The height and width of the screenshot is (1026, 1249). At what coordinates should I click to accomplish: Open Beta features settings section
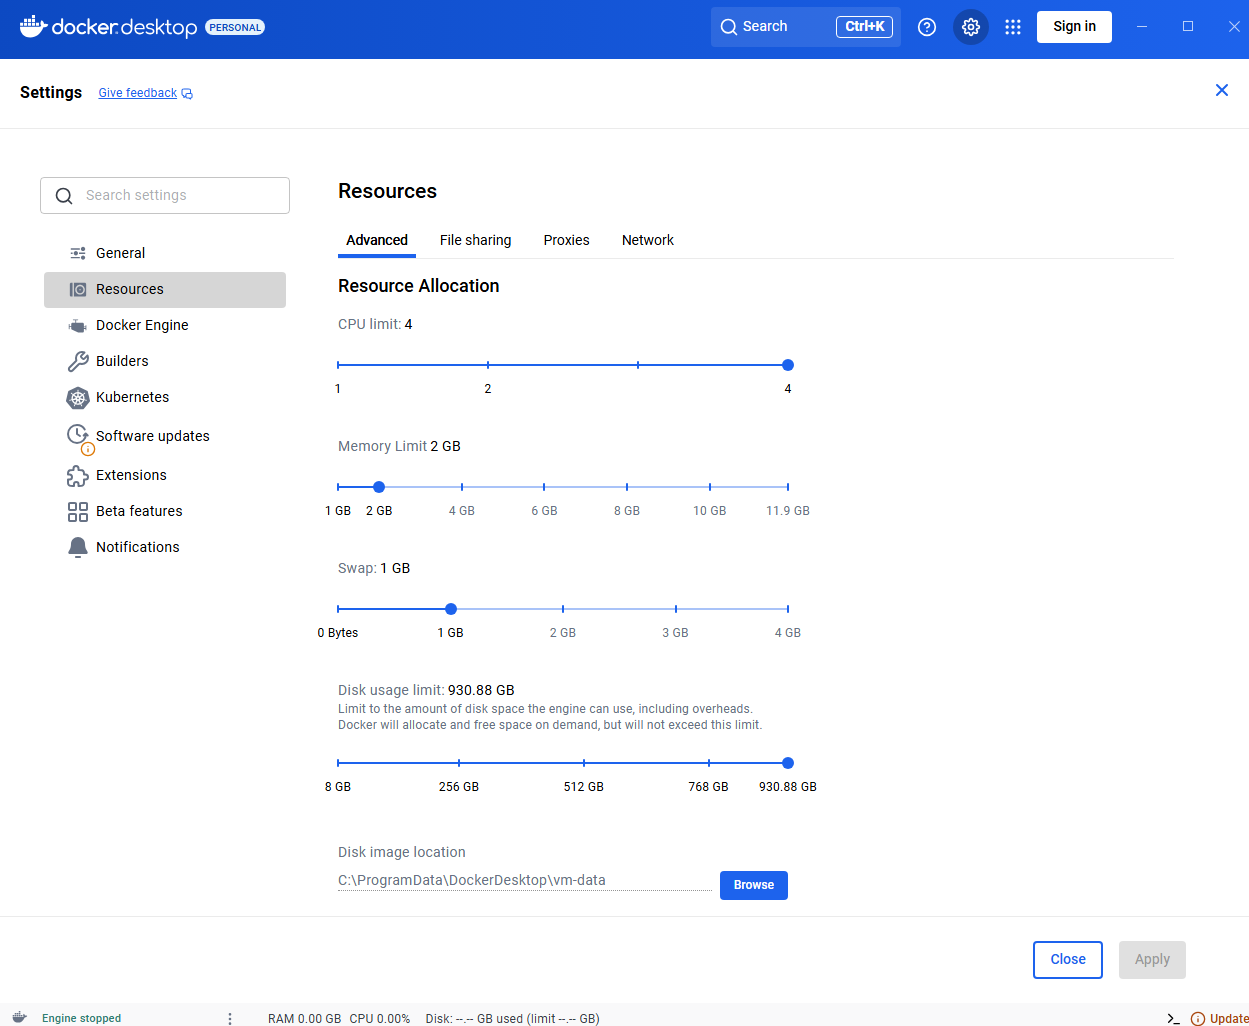[x=165, y=511]
